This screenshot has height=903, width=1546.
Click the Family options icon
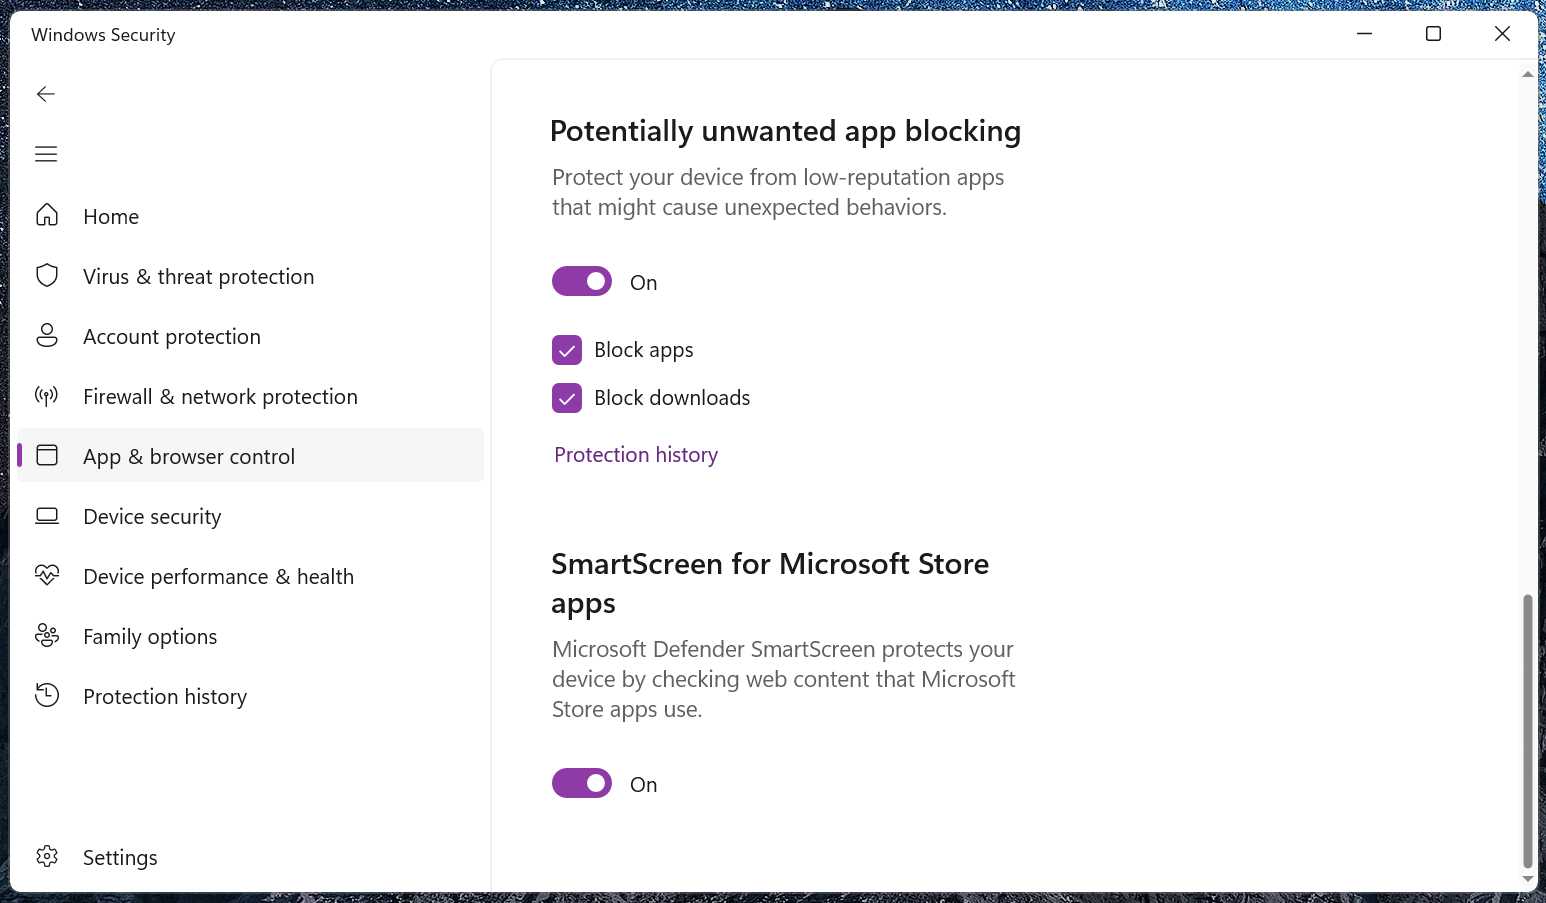[47, 636]
